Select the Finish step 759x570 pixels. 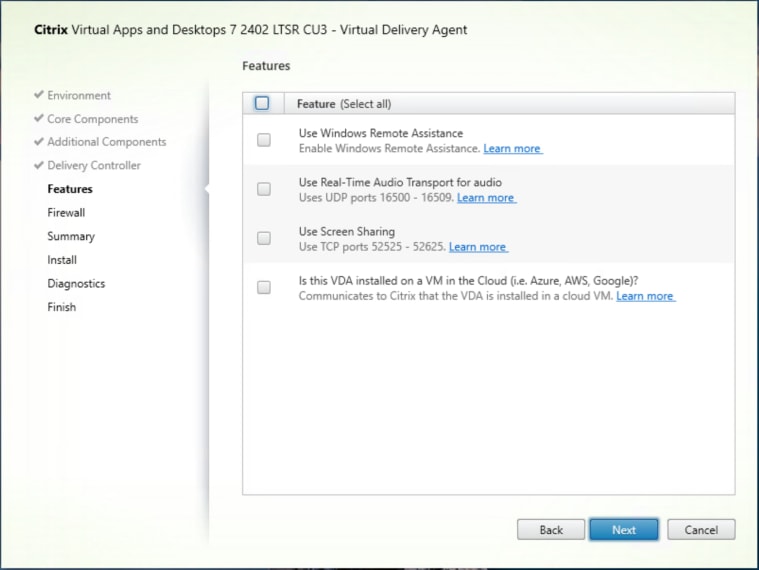[61, 307]
